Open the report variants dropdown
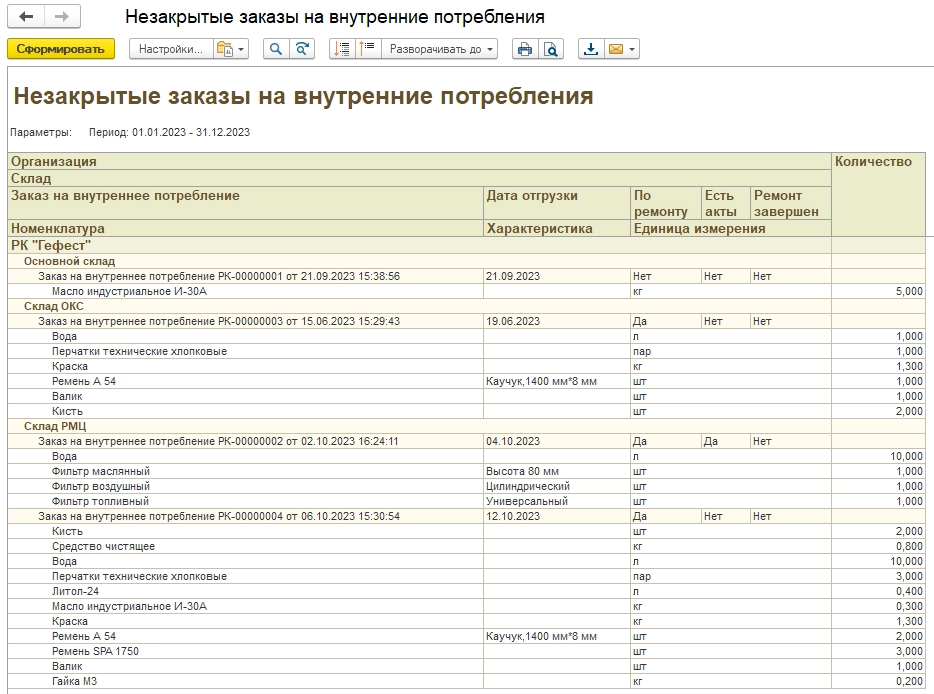Image resolution: width=934 pixels, height=694 pixels. [230, 49]
